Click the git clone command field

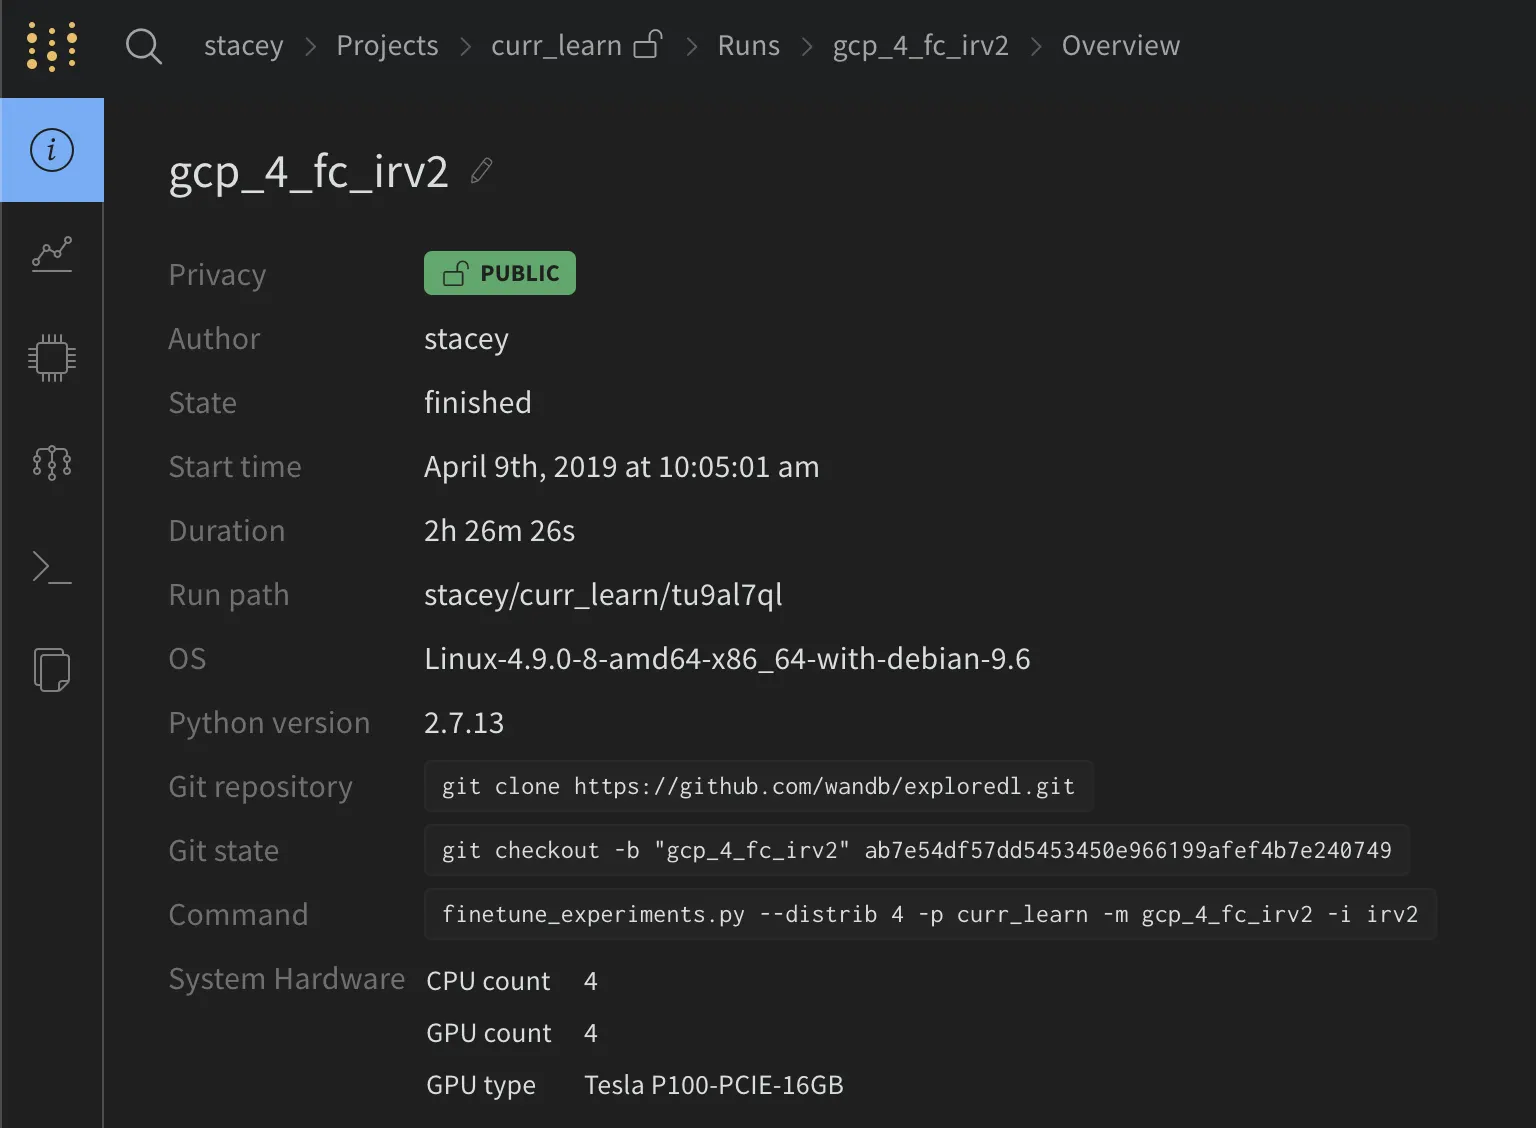pyautogui.click(x=758, y=786)
